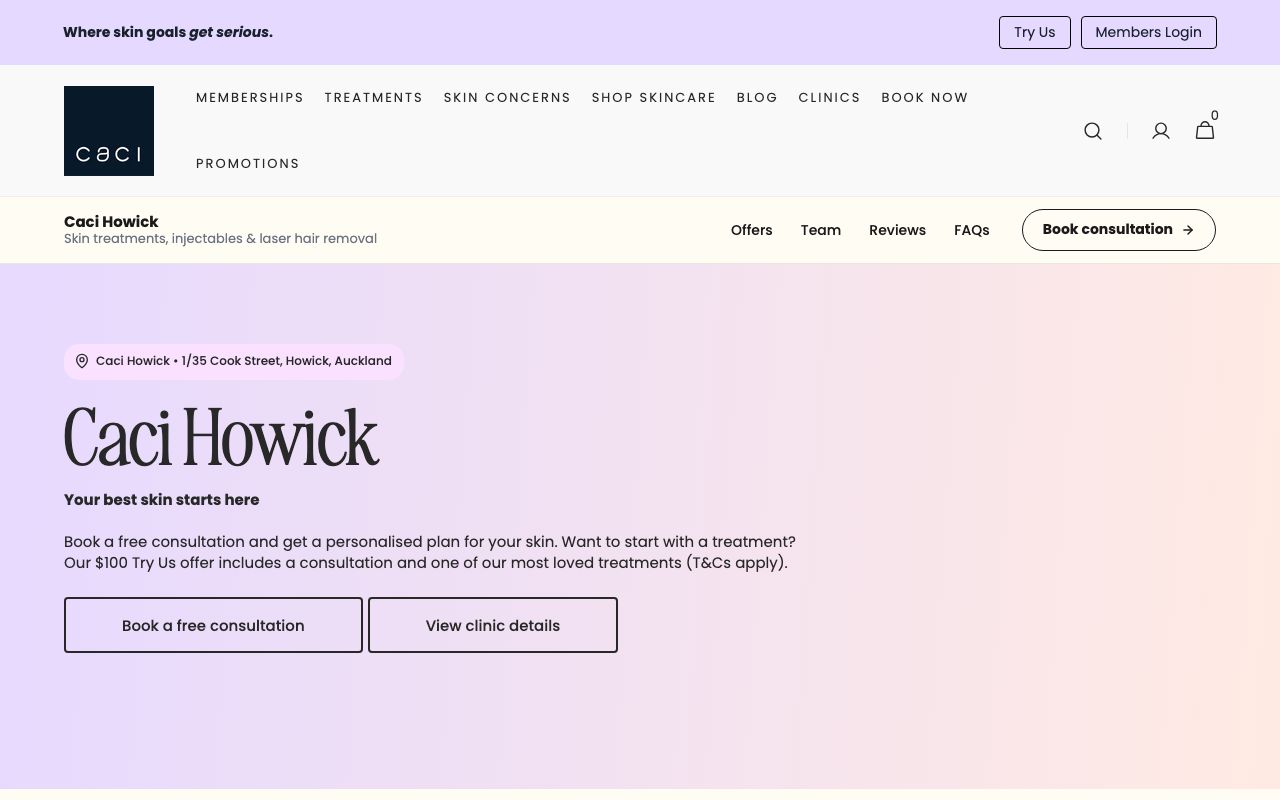Click 'Where skin goals get serious.' tagline

168,32
